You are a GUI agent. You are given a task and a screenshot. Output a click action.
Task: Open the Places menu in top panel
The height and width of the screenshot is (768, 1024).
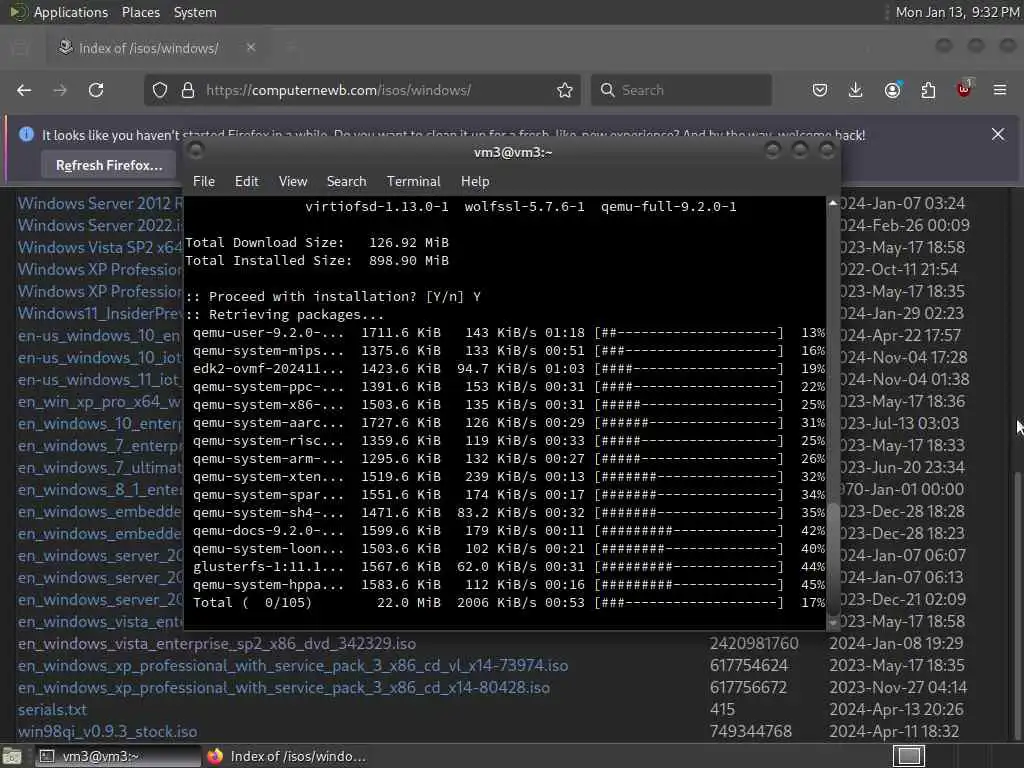click(140, 12)
